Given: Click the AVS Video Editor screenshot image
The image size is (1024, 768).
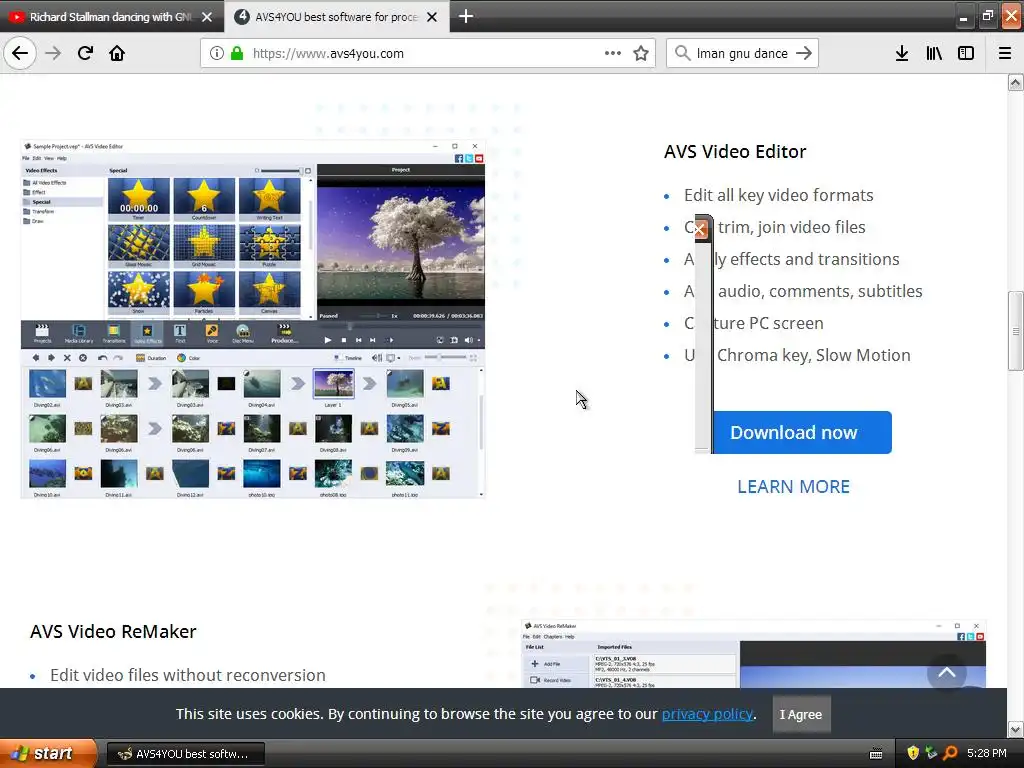Looking at the screenshot, I should coord(253,319).
